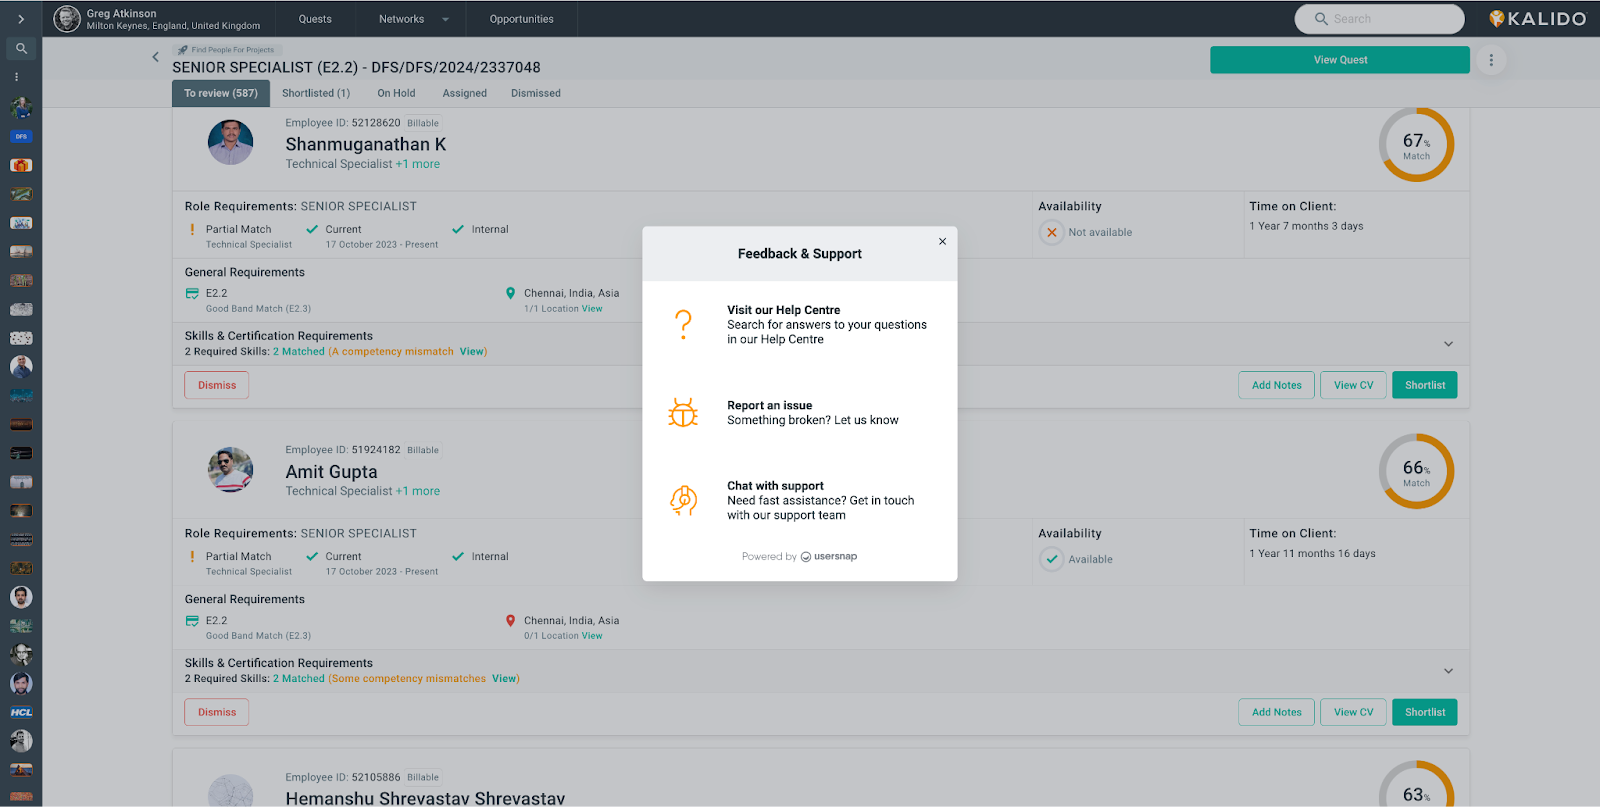Click the View Quest button
1600x807 pixels.
click(1339, 60)
